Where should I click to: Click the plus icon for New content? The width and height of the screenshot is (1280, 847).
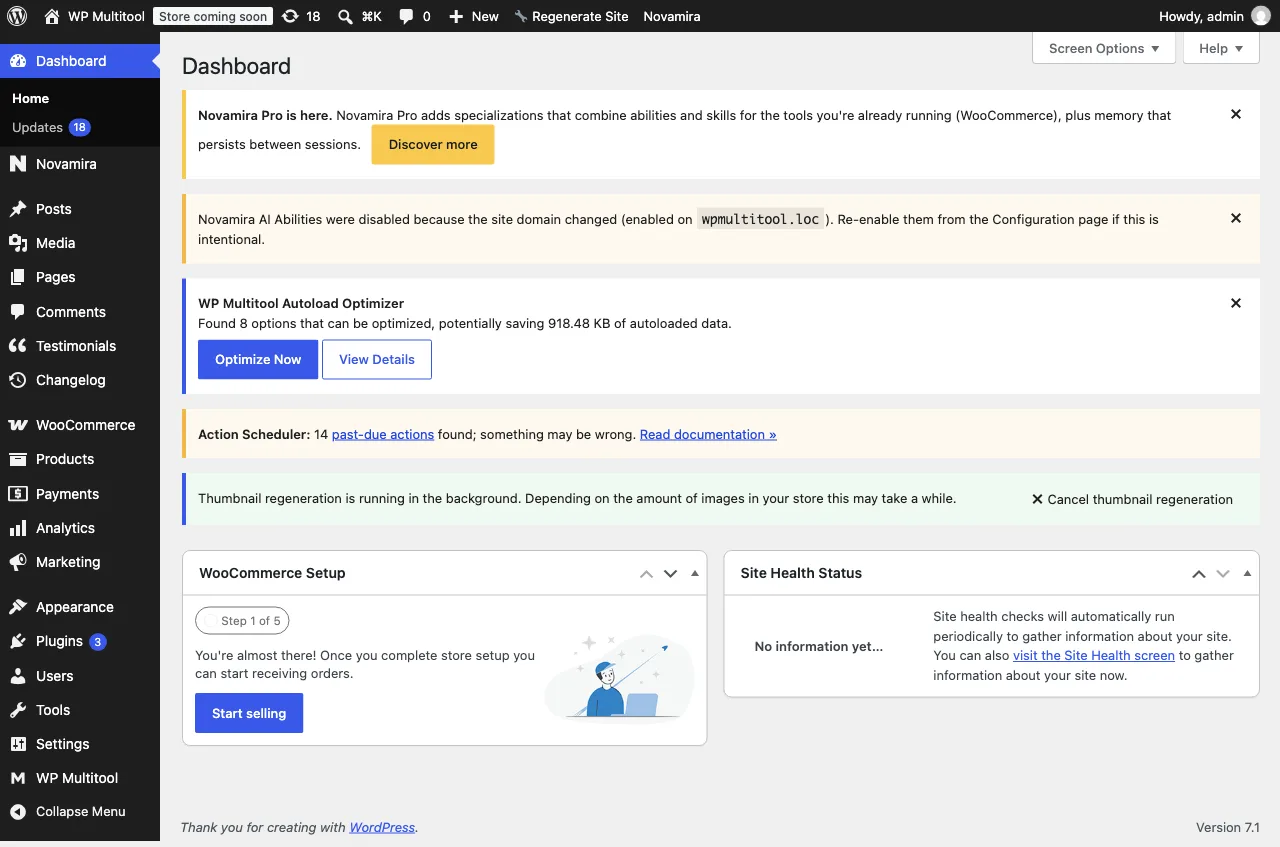[x=456, y=16]
